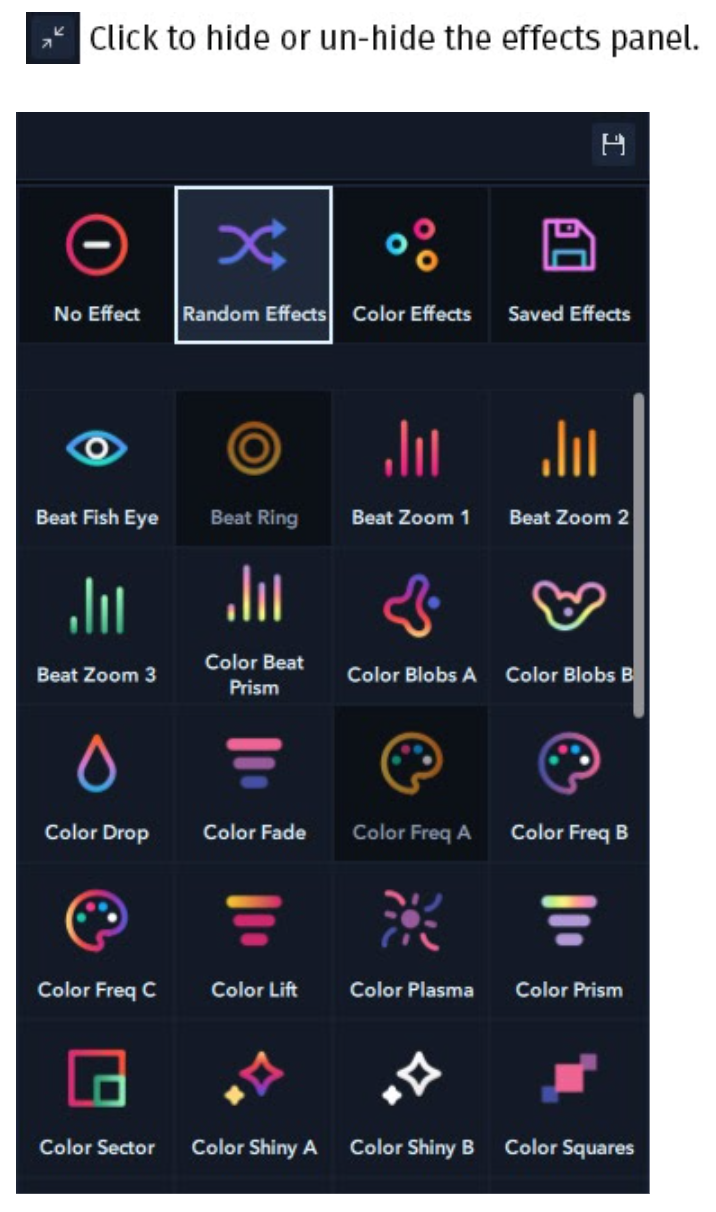Screen dimensions: 716x1212
Task: Pick the Color Shiny B effect
Action: (411, 1098)
